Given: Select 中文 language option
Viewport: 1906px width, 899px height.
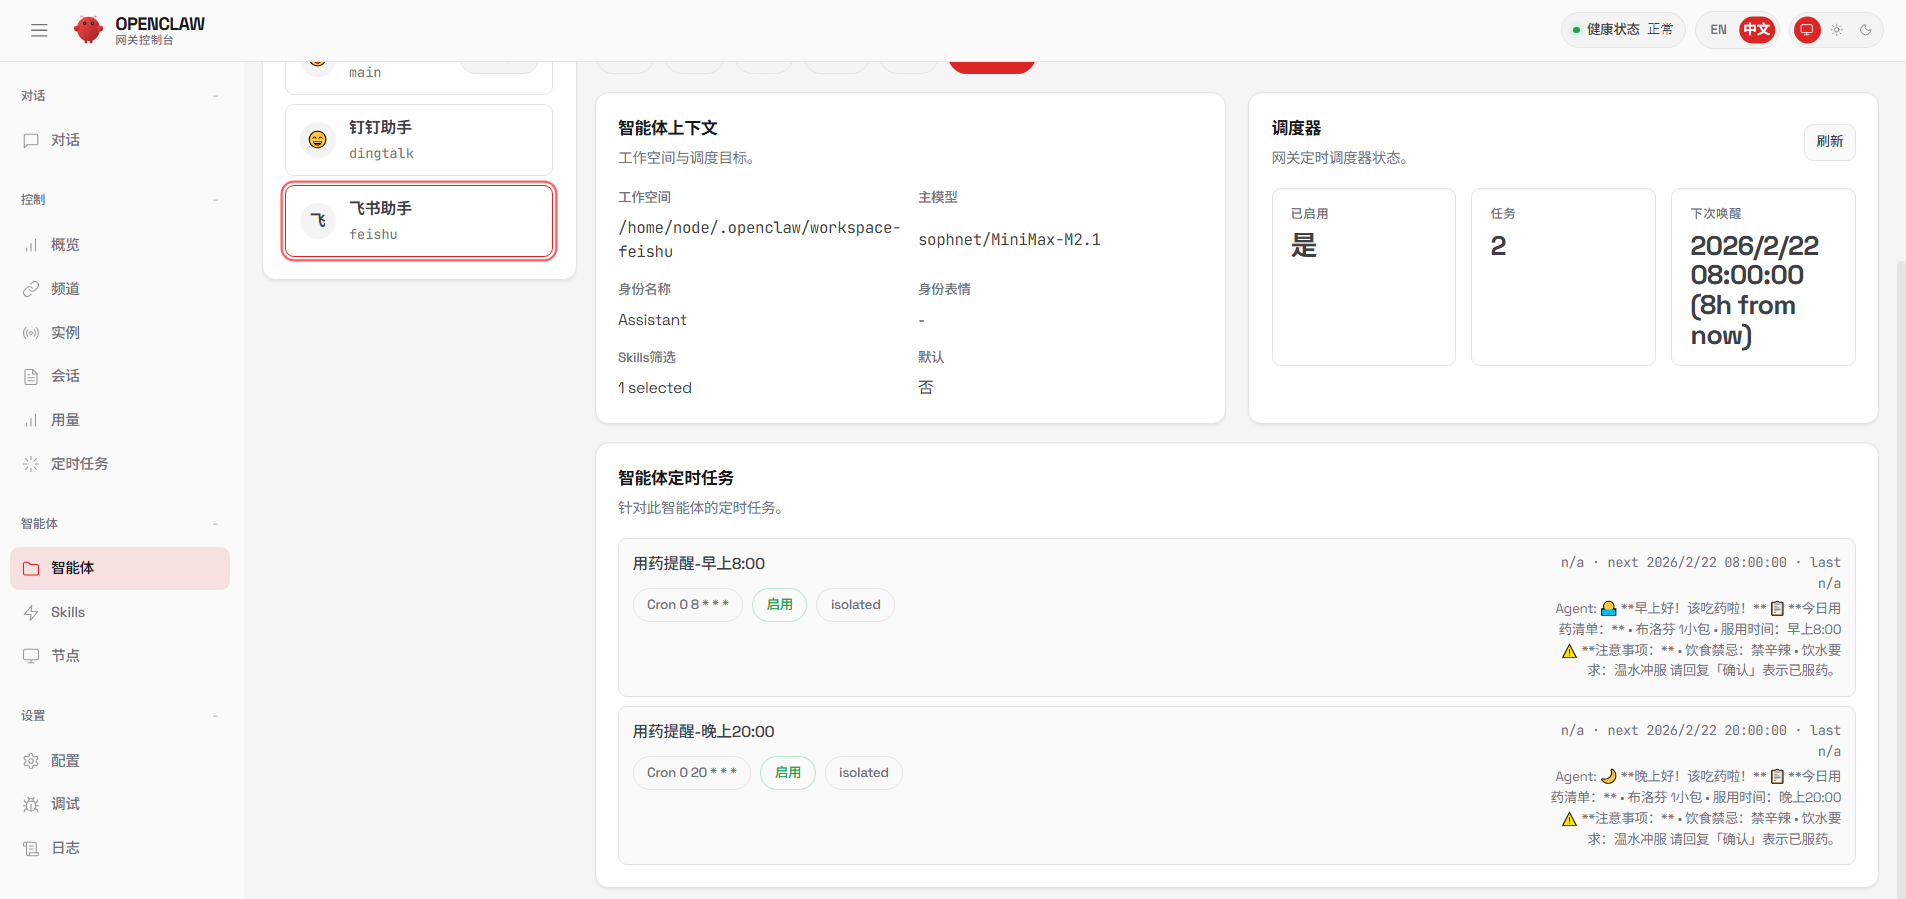Looking at the screenshot, I should click(1756, 30).
